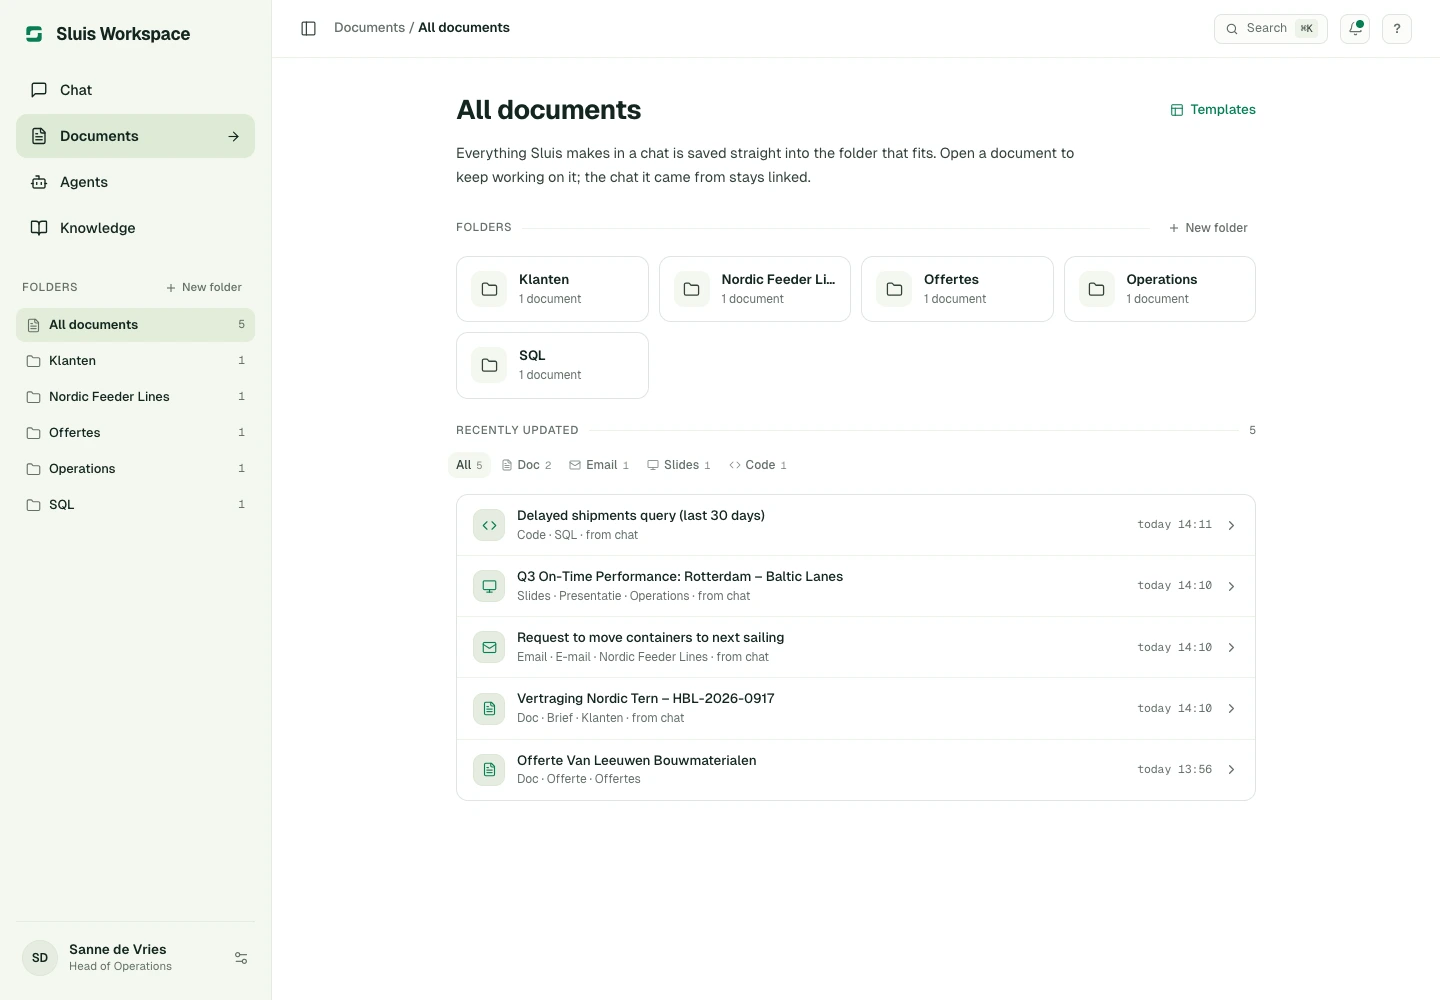Expand Offerte Van Leeuwen row chevron

1231,769
